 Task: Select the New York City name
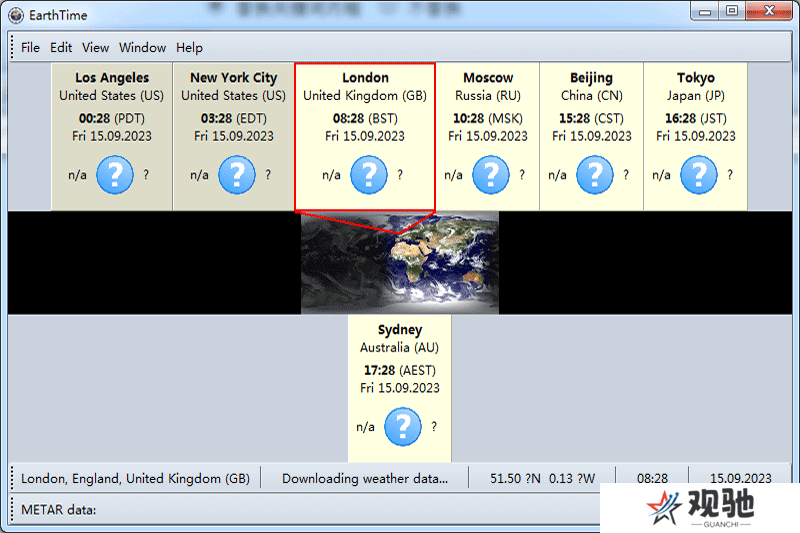coord(234,78)
